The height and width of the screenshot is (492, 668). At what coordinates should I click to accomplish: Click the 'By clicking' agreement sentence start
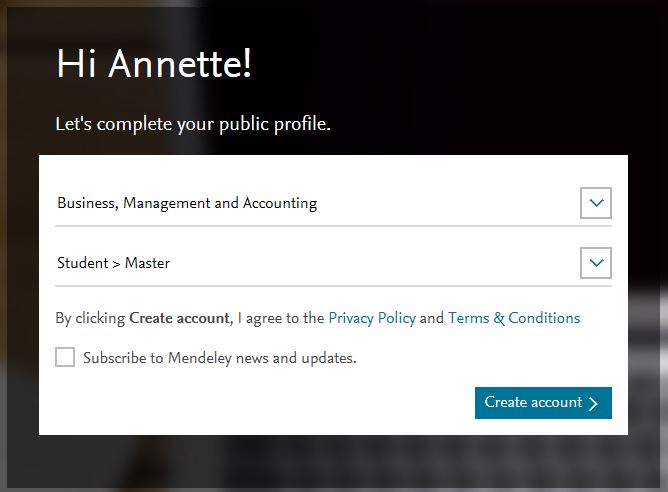(x=91, y=318)
